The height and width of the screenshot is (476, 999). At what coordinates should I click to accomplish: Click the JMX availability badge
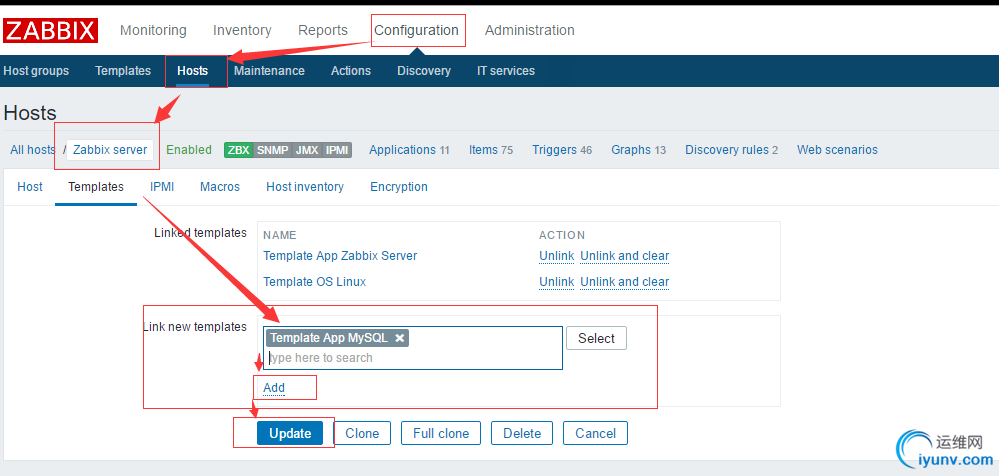point(307,150)
